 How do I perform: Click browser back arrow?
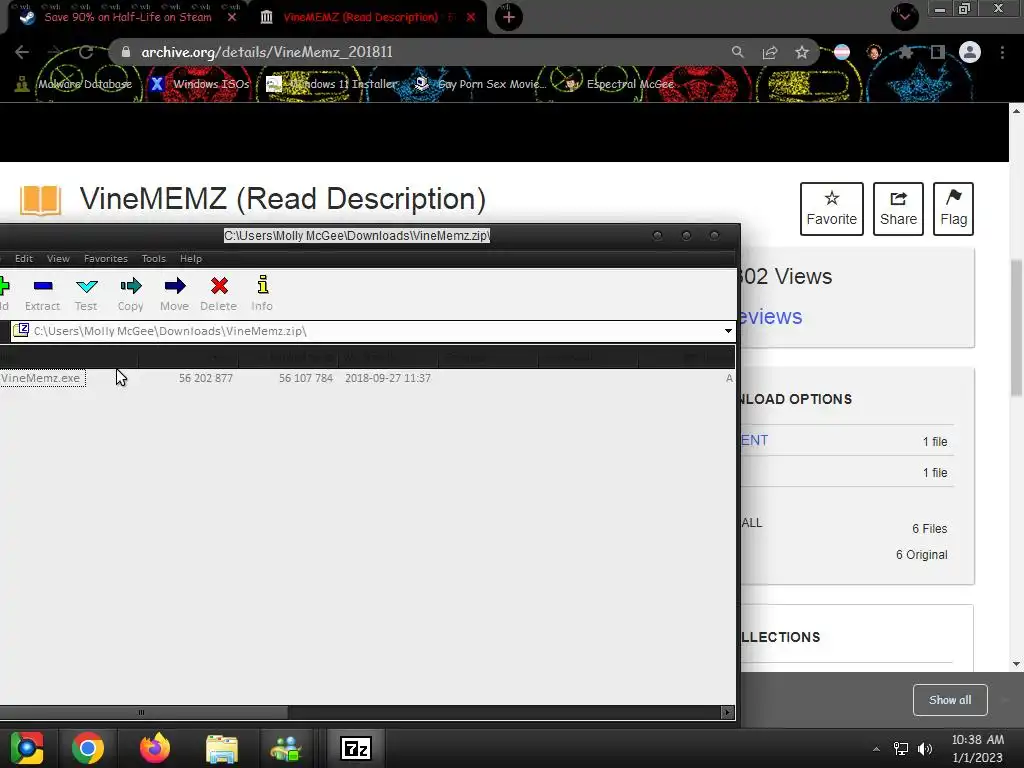(22, 52)
